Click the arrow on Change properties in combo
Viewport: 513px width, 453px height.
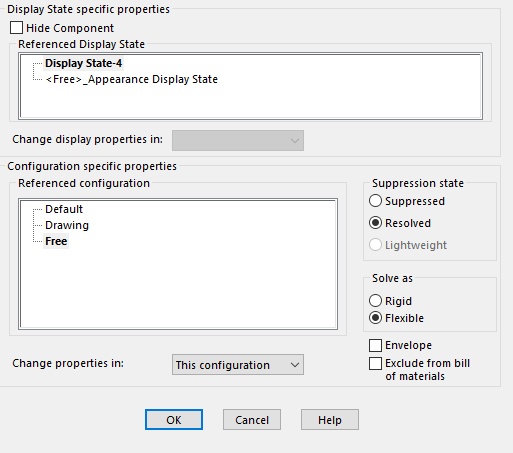[295, 365]
